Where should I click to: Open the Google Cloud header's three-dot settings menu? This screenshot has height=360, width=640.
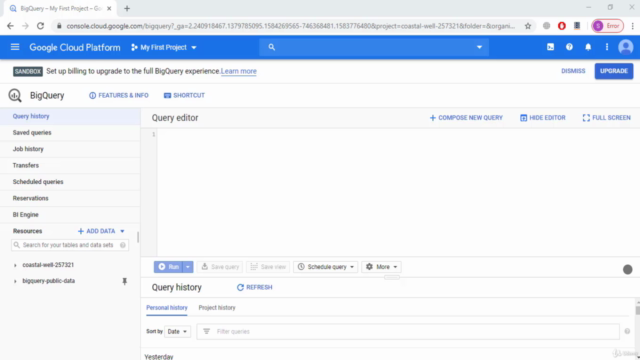607,47
